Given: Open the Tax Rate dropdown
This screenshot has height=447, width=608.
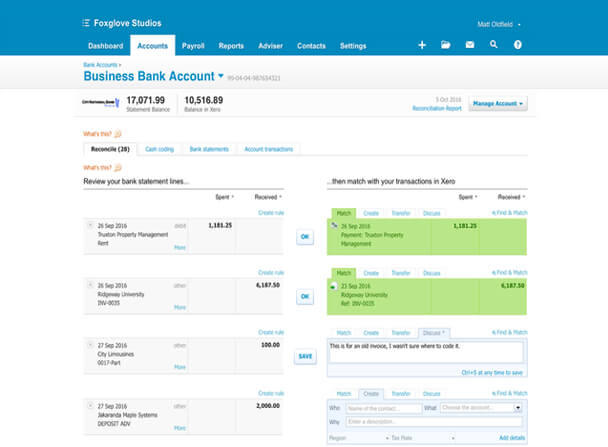Looking at the screenshot, I should click(x=423, y=438).
